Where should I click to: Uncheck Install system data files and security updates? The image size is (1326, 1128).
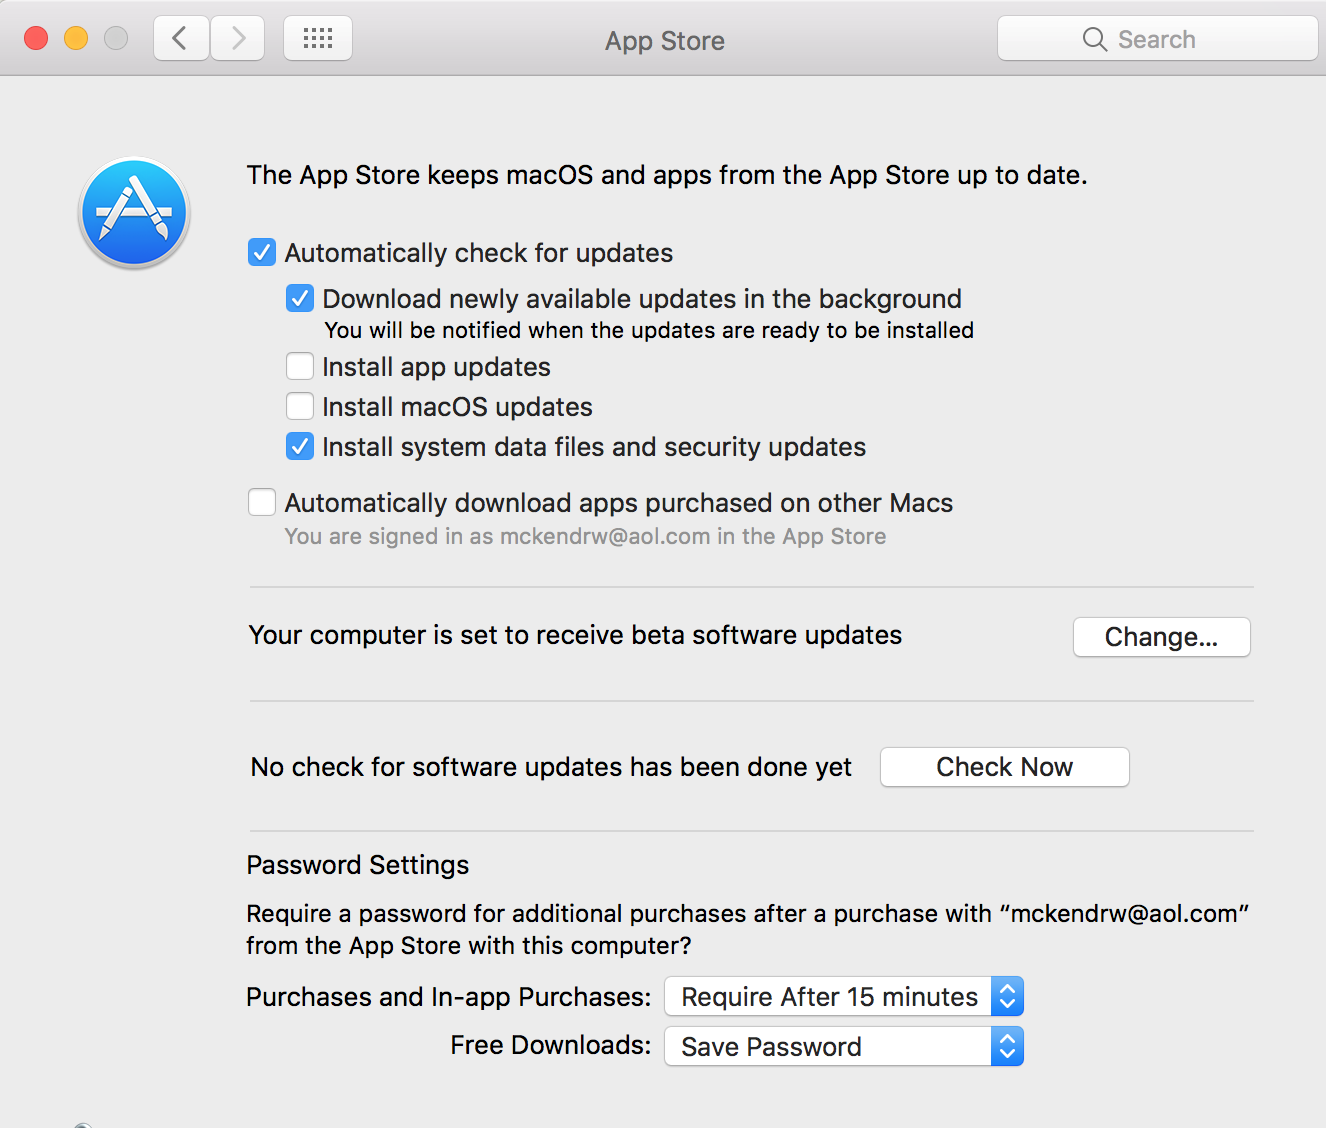(x=300, y=446)
